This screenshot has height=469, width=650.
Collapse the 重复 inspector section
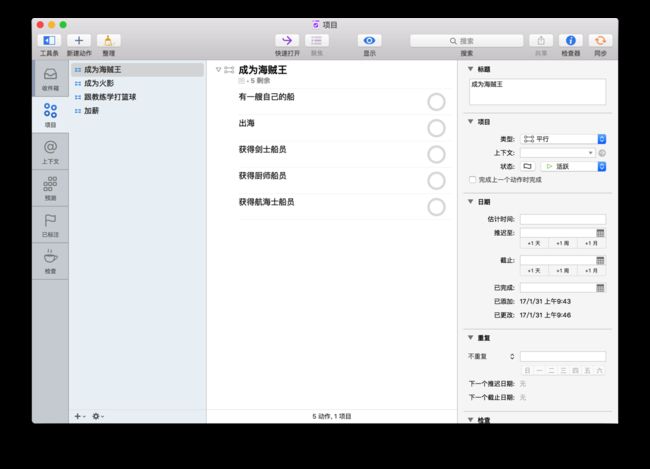(x=471, y=338)
